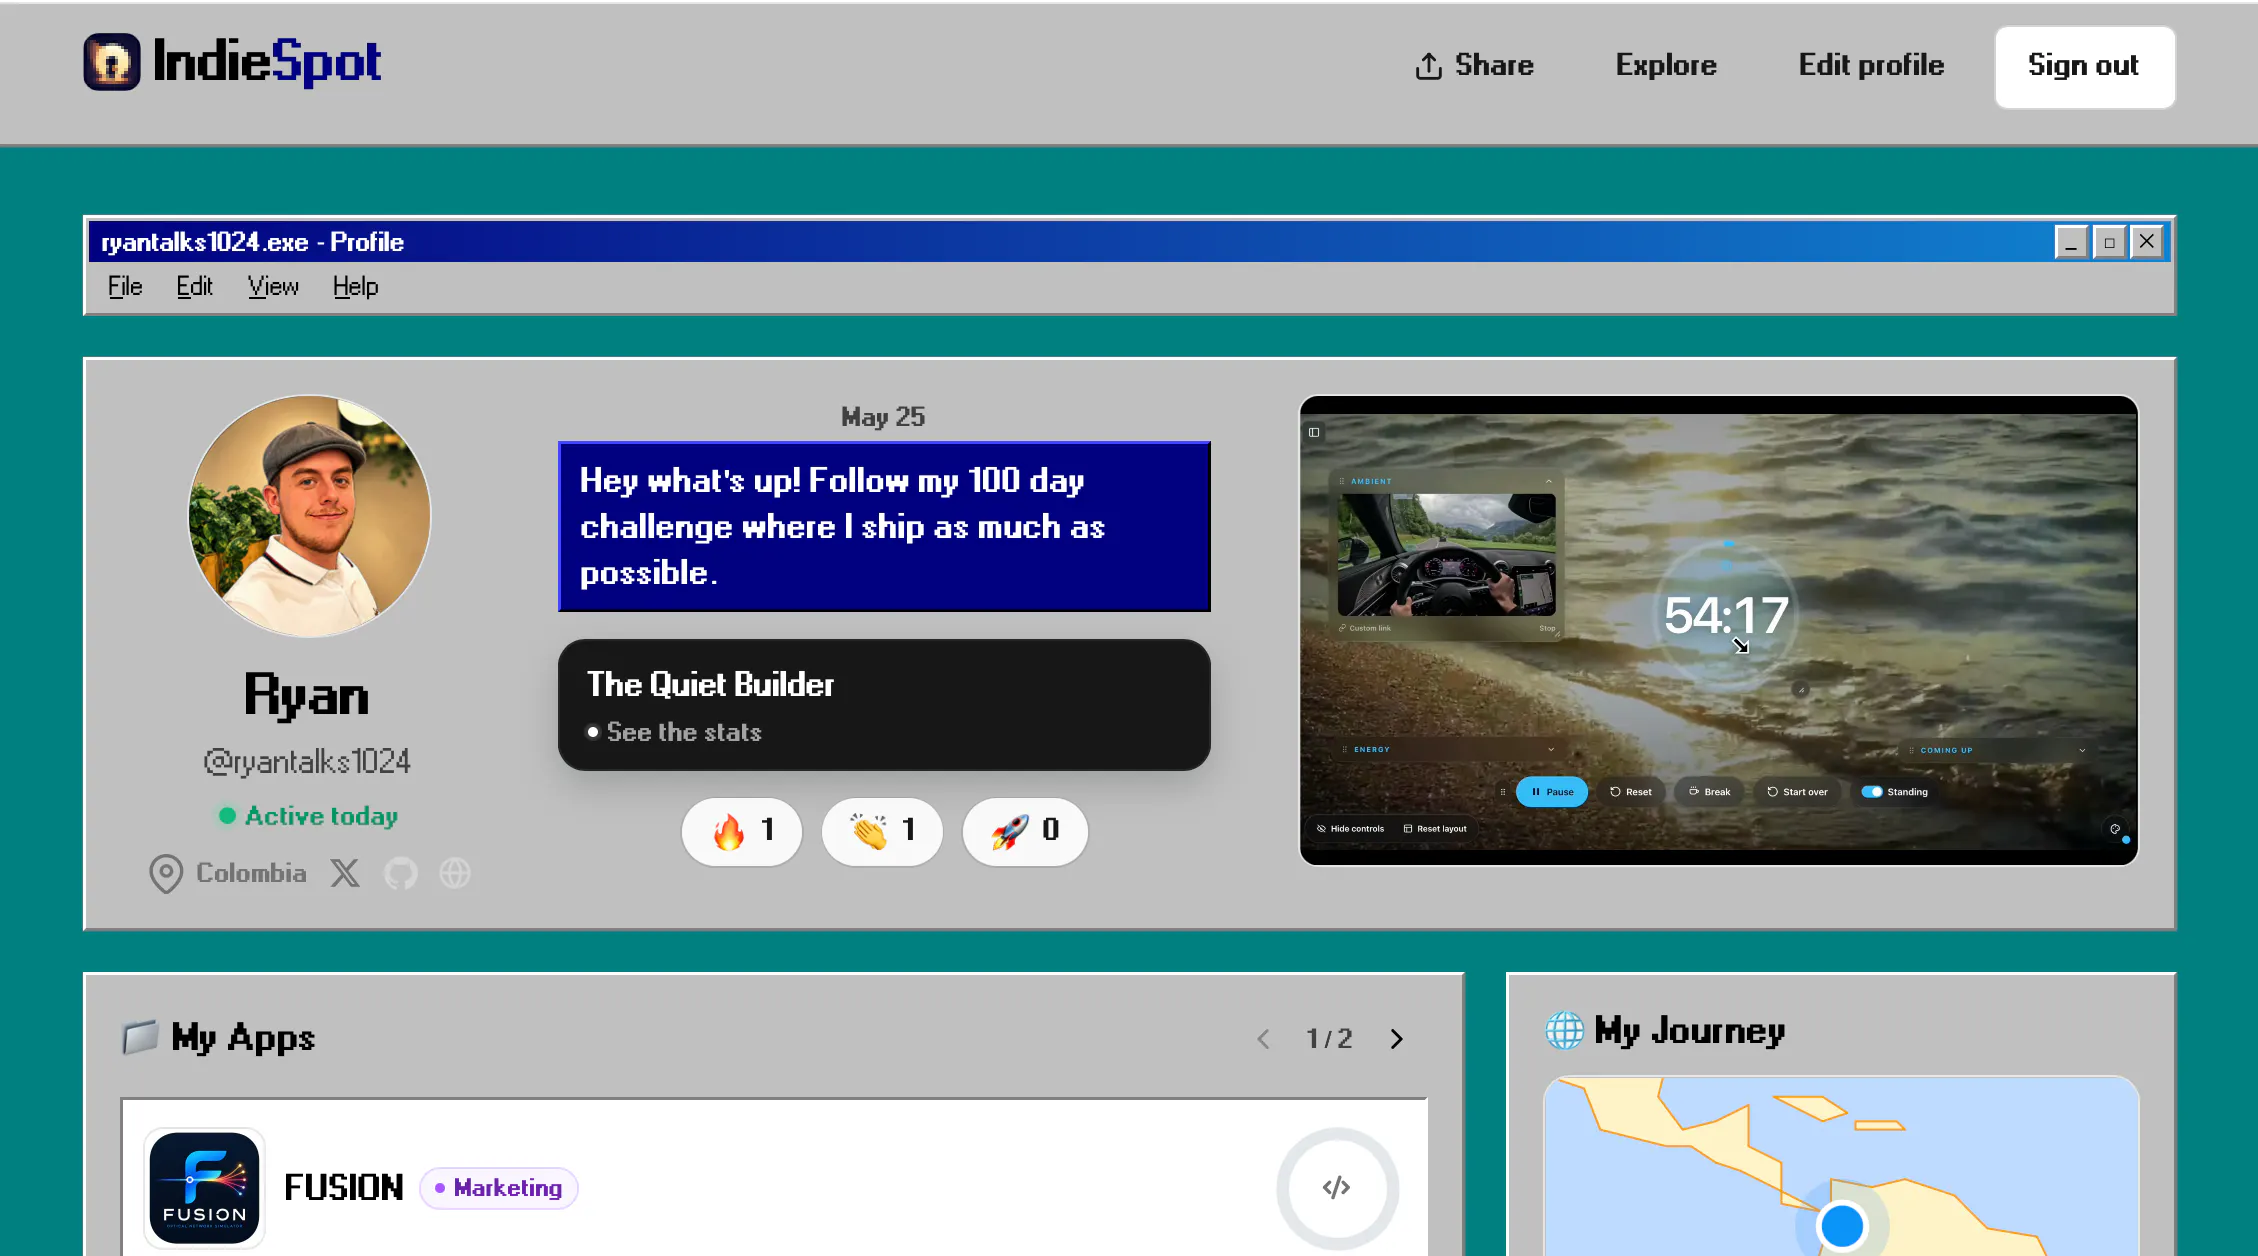Click the blue location marker on the map
Image resolution: width=2258 pixels, height=1256 pixels.
pos(1842,1225)
